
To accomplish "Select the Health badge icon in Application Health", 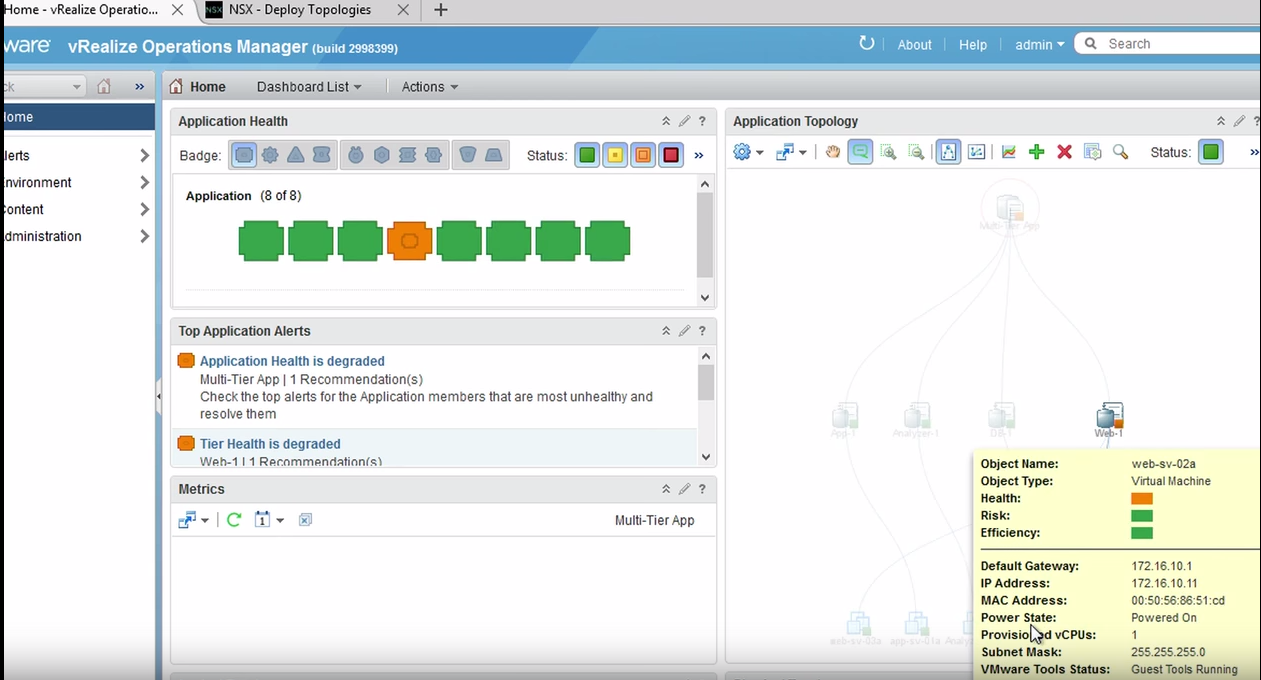I will pos(244,155).
